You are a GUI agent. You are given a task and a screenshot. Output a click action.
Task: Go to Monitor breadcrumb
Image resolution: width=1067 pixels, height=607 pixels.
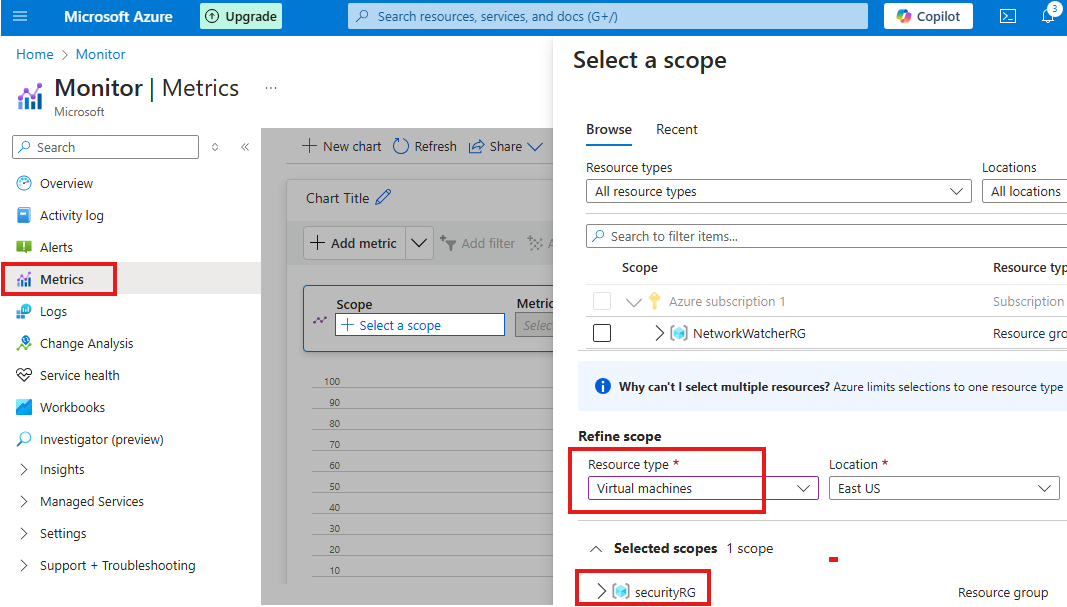(101, 54)
